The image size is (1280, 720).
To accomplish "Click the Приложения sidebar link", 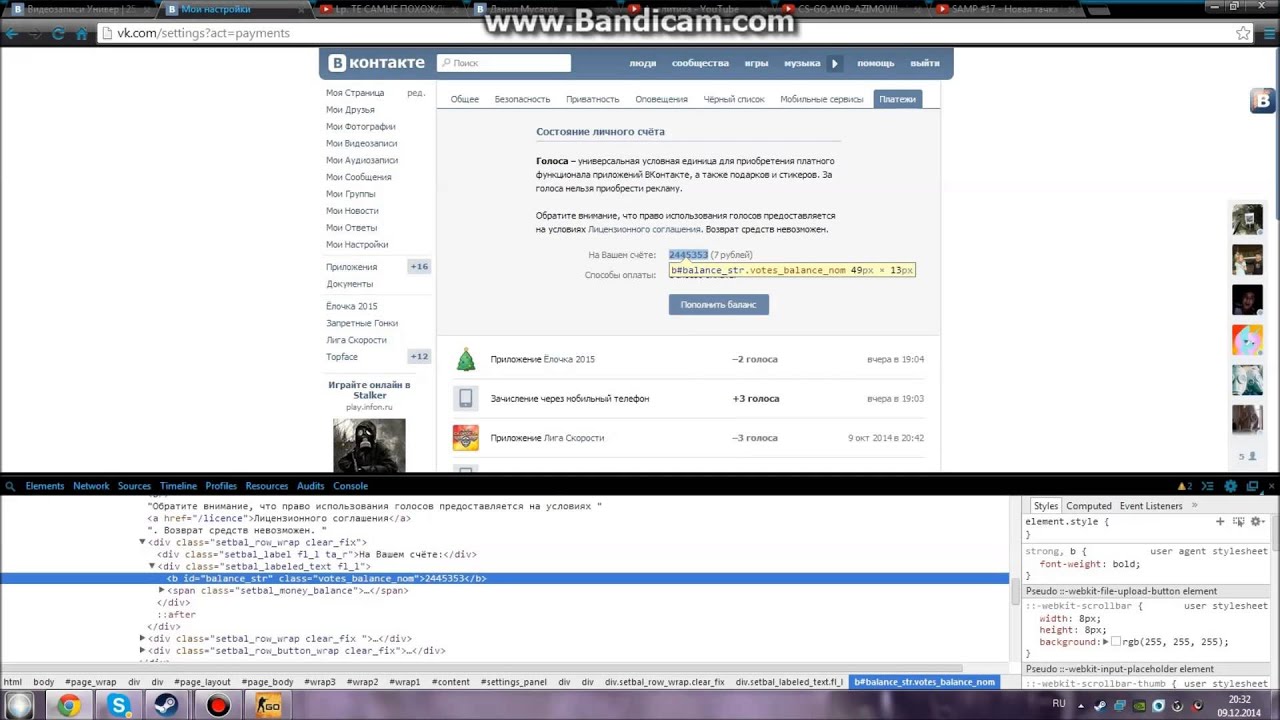I will point(351,267).
